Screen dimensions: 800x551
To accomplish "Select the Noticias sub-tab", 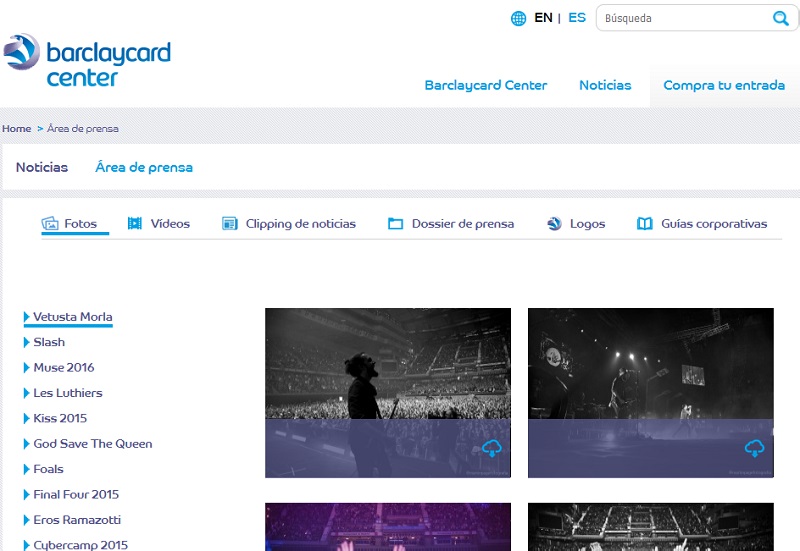I will (42, 167).
